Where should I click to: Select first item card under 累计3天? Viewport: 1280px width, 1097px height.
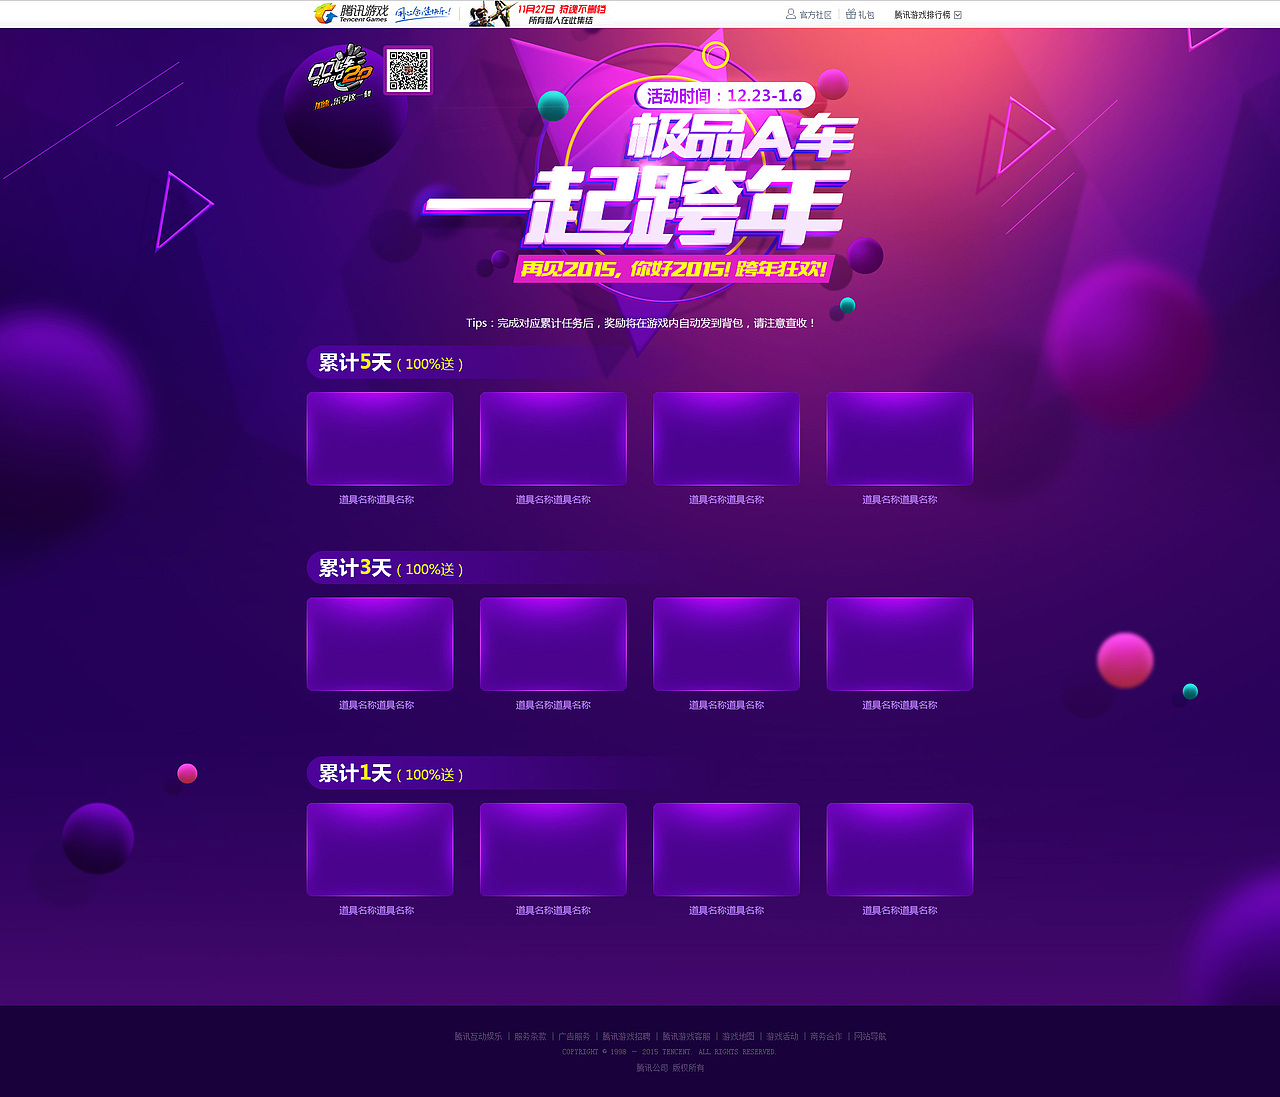tap(380, 644)
